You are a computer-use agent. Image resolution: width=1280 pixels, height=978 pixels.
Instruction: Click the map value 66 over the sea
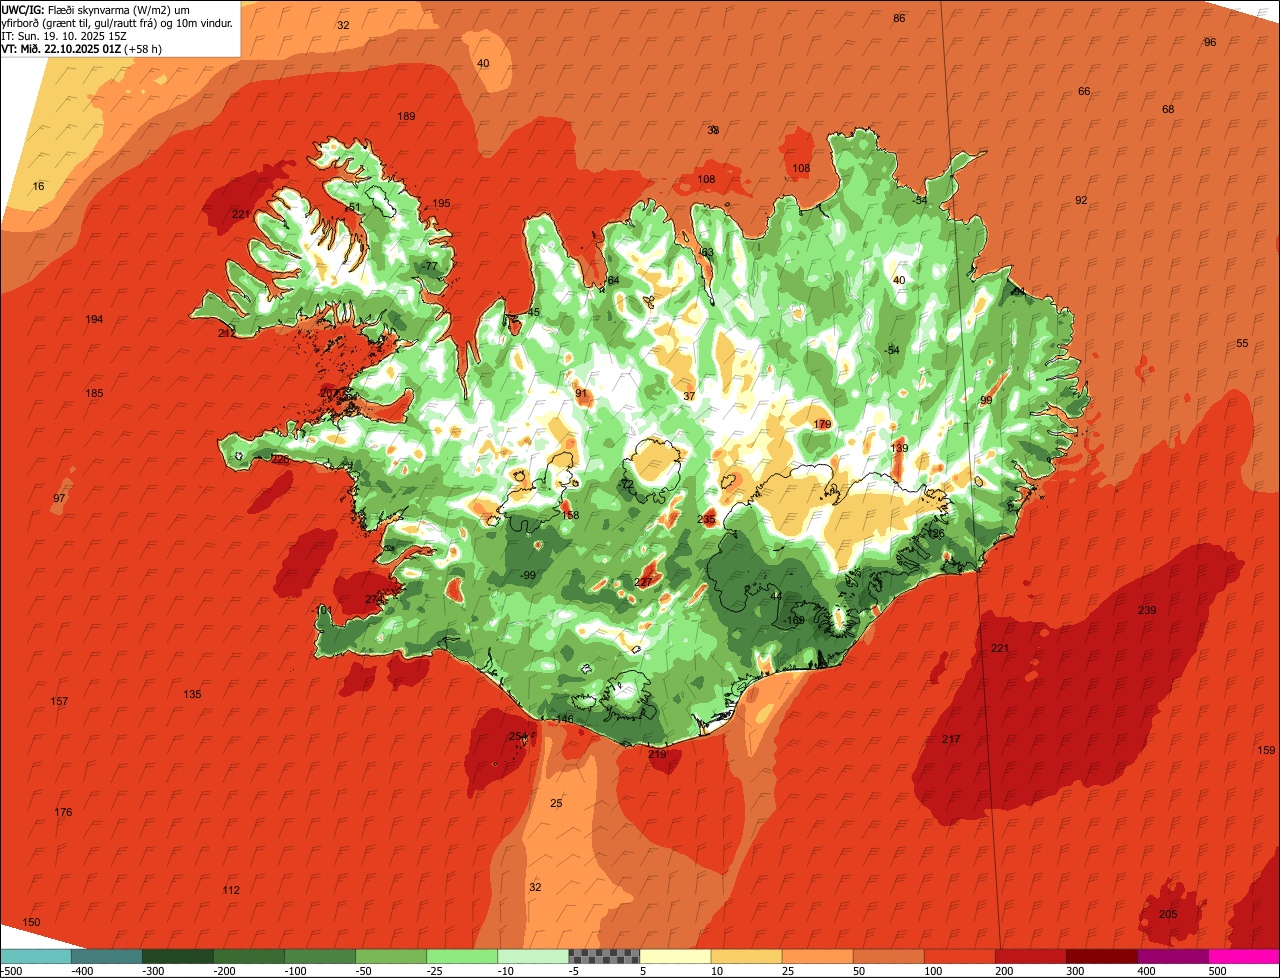1084,91
